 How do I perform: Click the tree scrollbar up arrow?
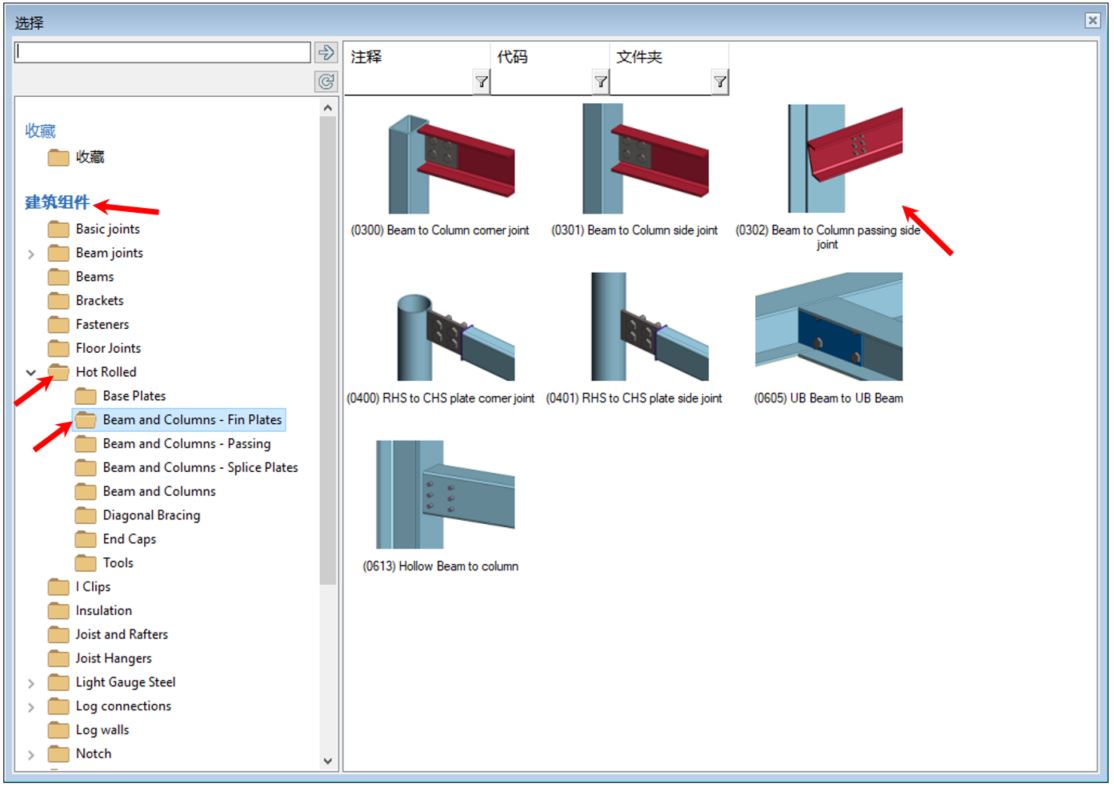tap(328, 108)
